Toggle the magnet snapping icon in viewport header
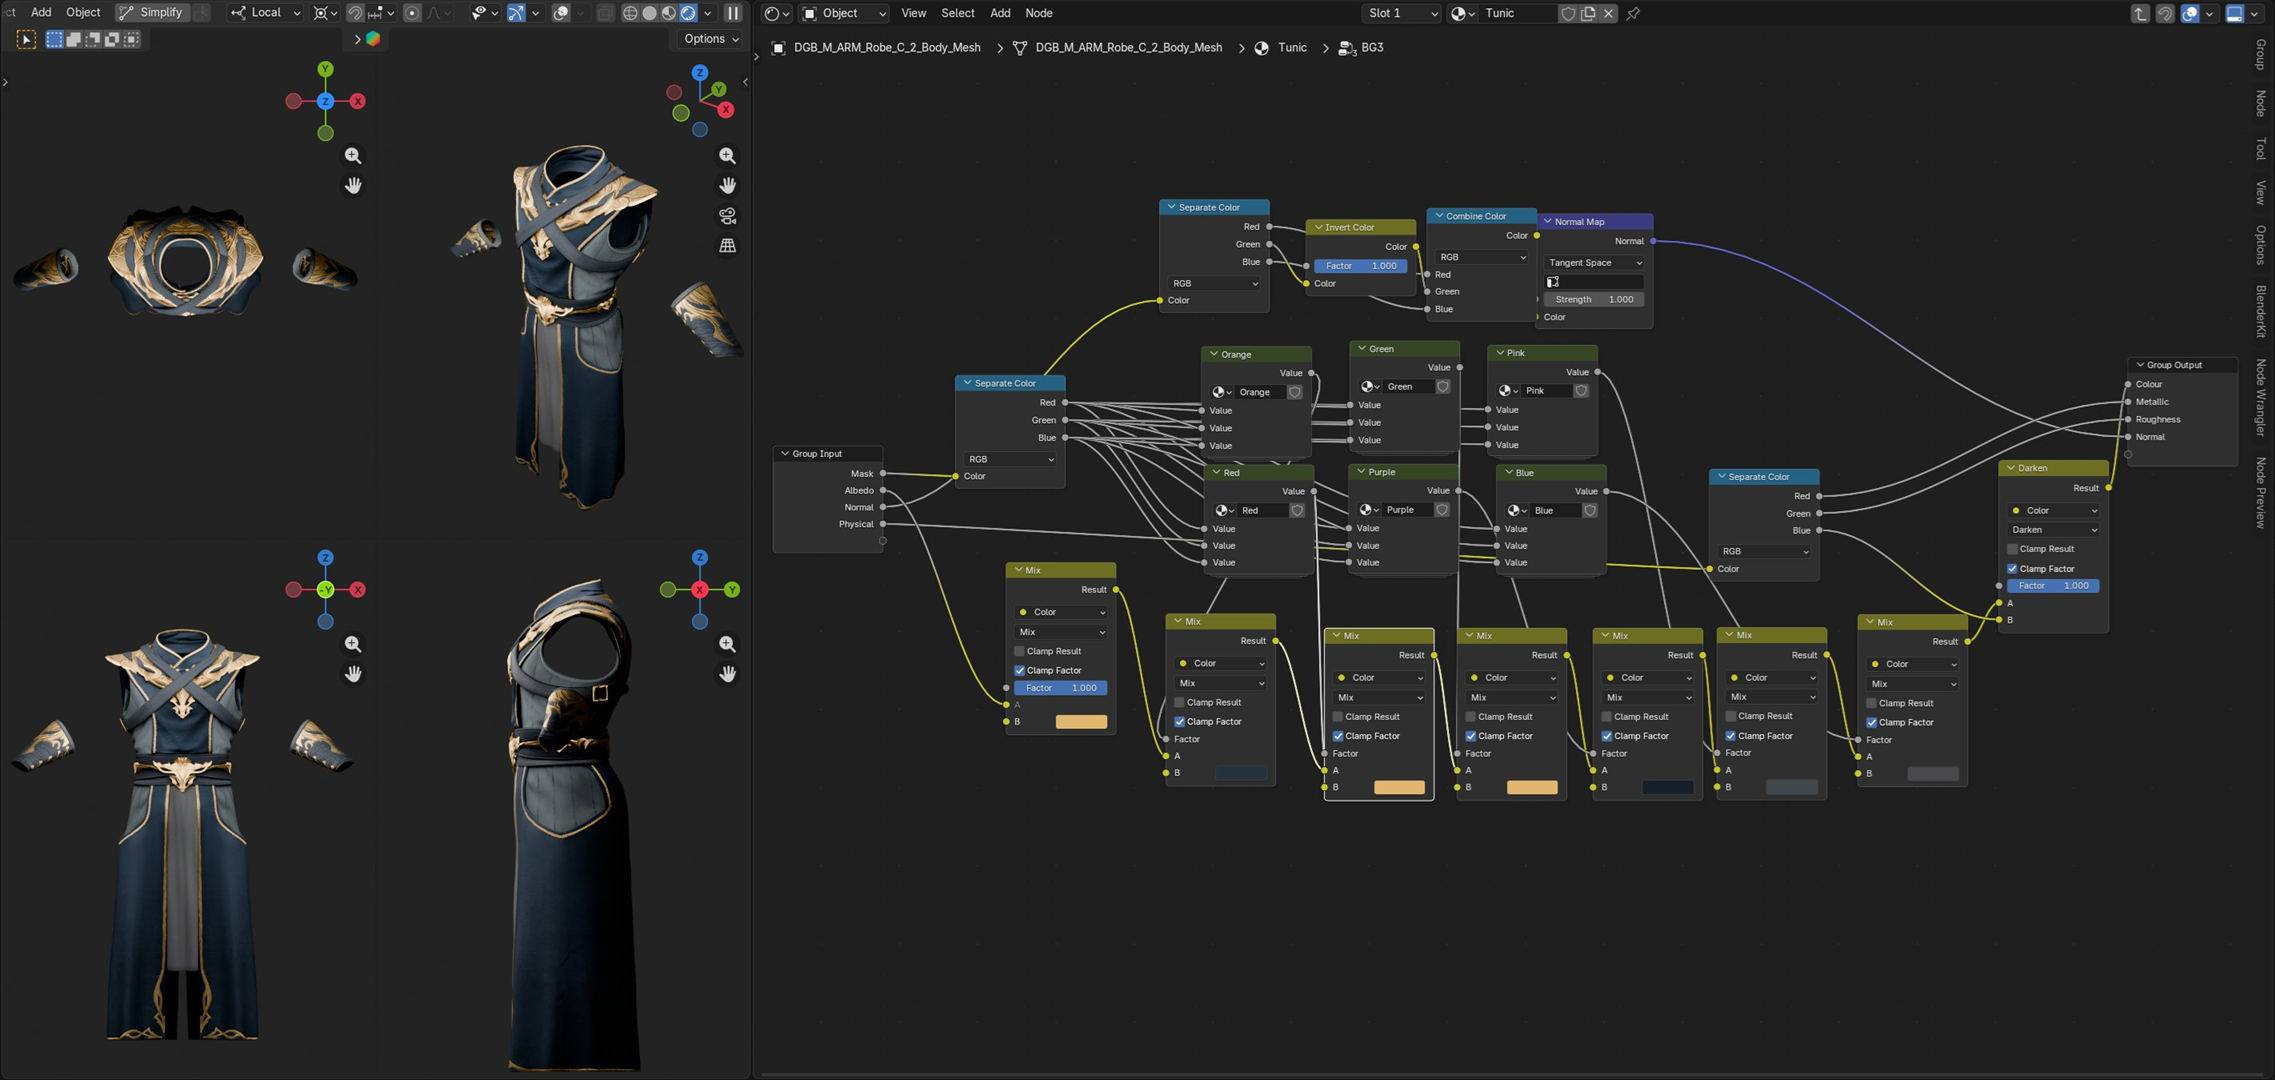Screen dimensions: 2275x1080 (x=355, y=13)
